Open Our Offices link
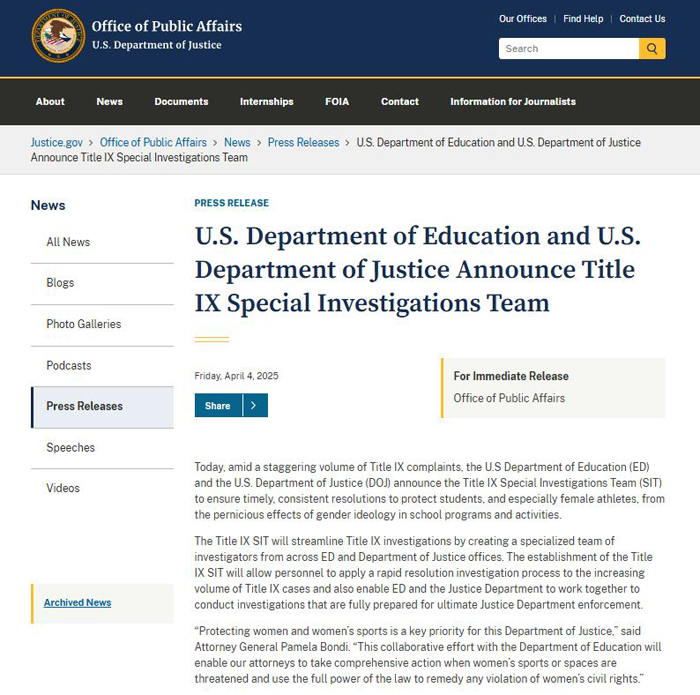Viewport: 700px width, 695px height. [522, 19]
